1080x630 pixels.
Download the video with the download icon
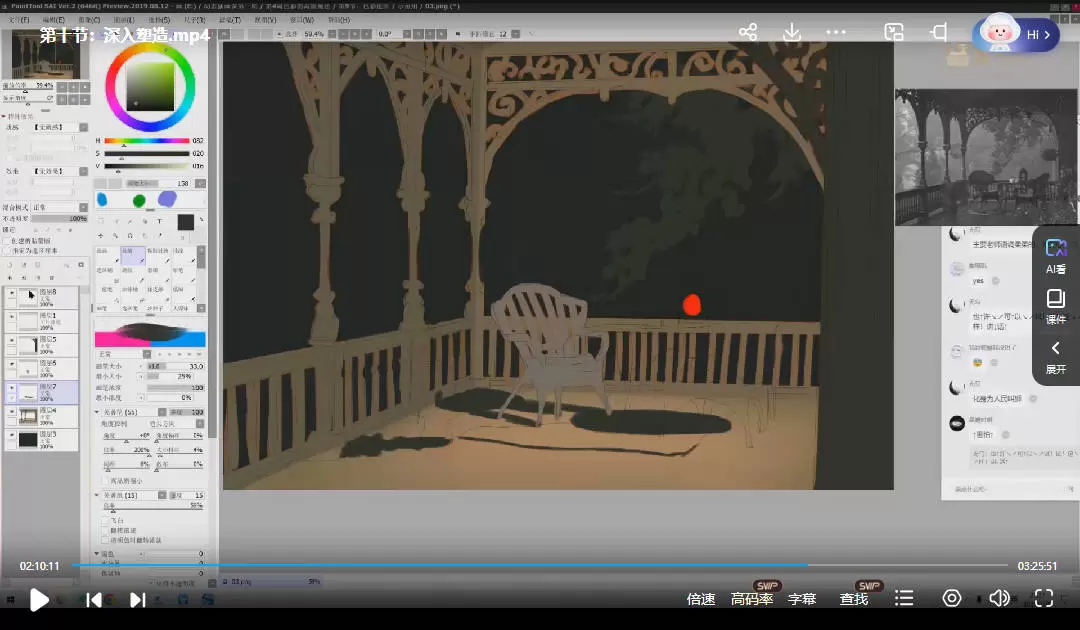click(792, 32)
